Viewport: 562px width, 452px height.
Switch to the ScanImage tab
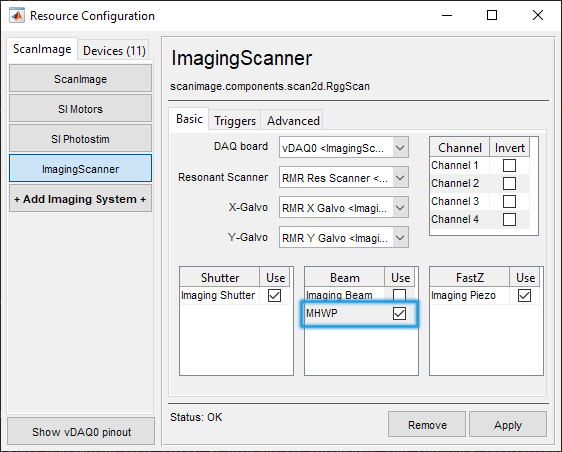click(x=42, y=49)
